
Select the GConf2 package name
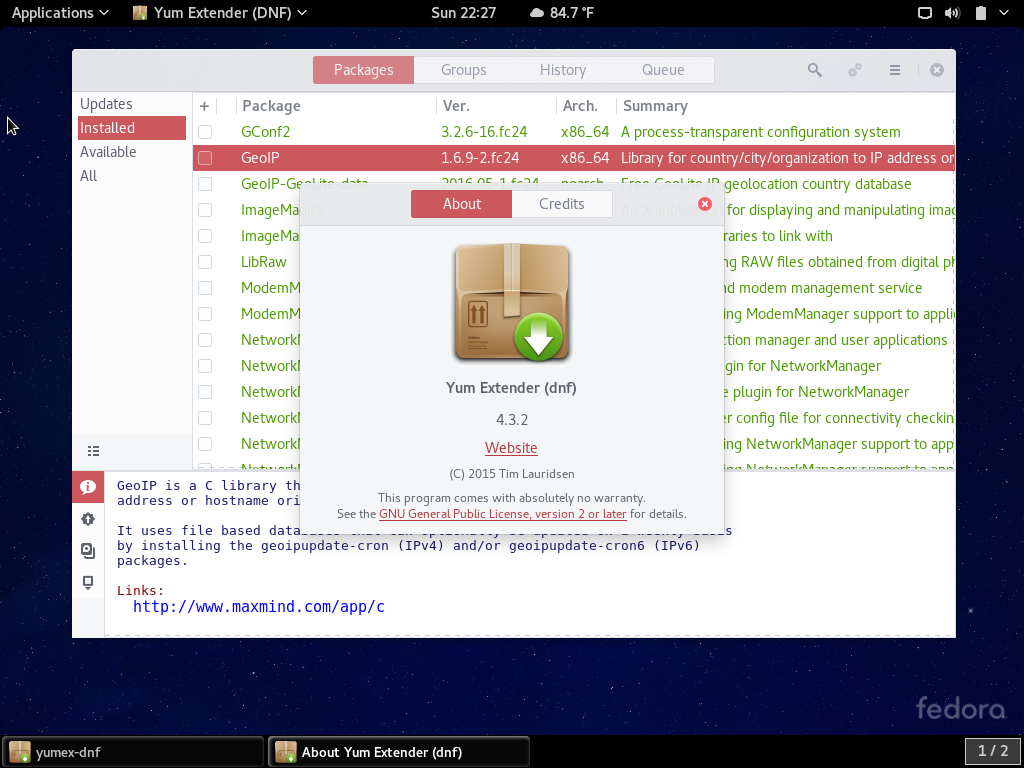tap(265, 132)
